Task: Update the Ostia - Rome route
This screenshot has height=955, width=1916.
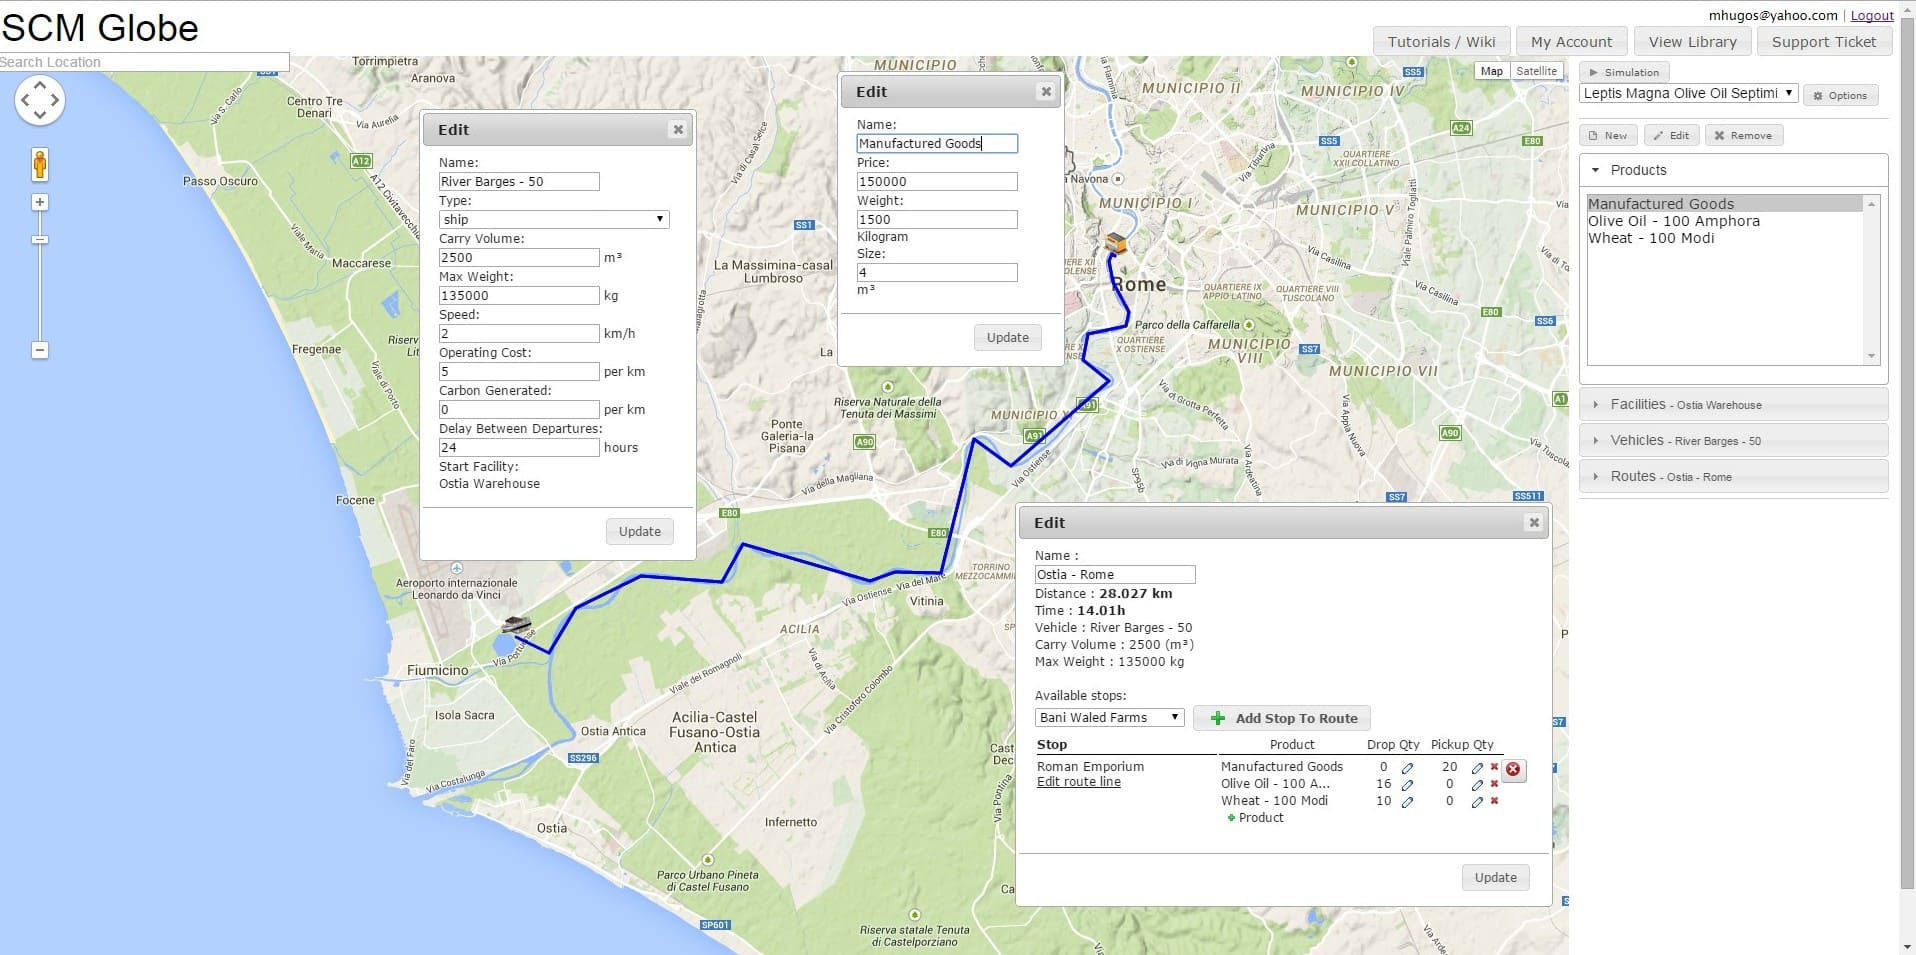Action: 1495,878
